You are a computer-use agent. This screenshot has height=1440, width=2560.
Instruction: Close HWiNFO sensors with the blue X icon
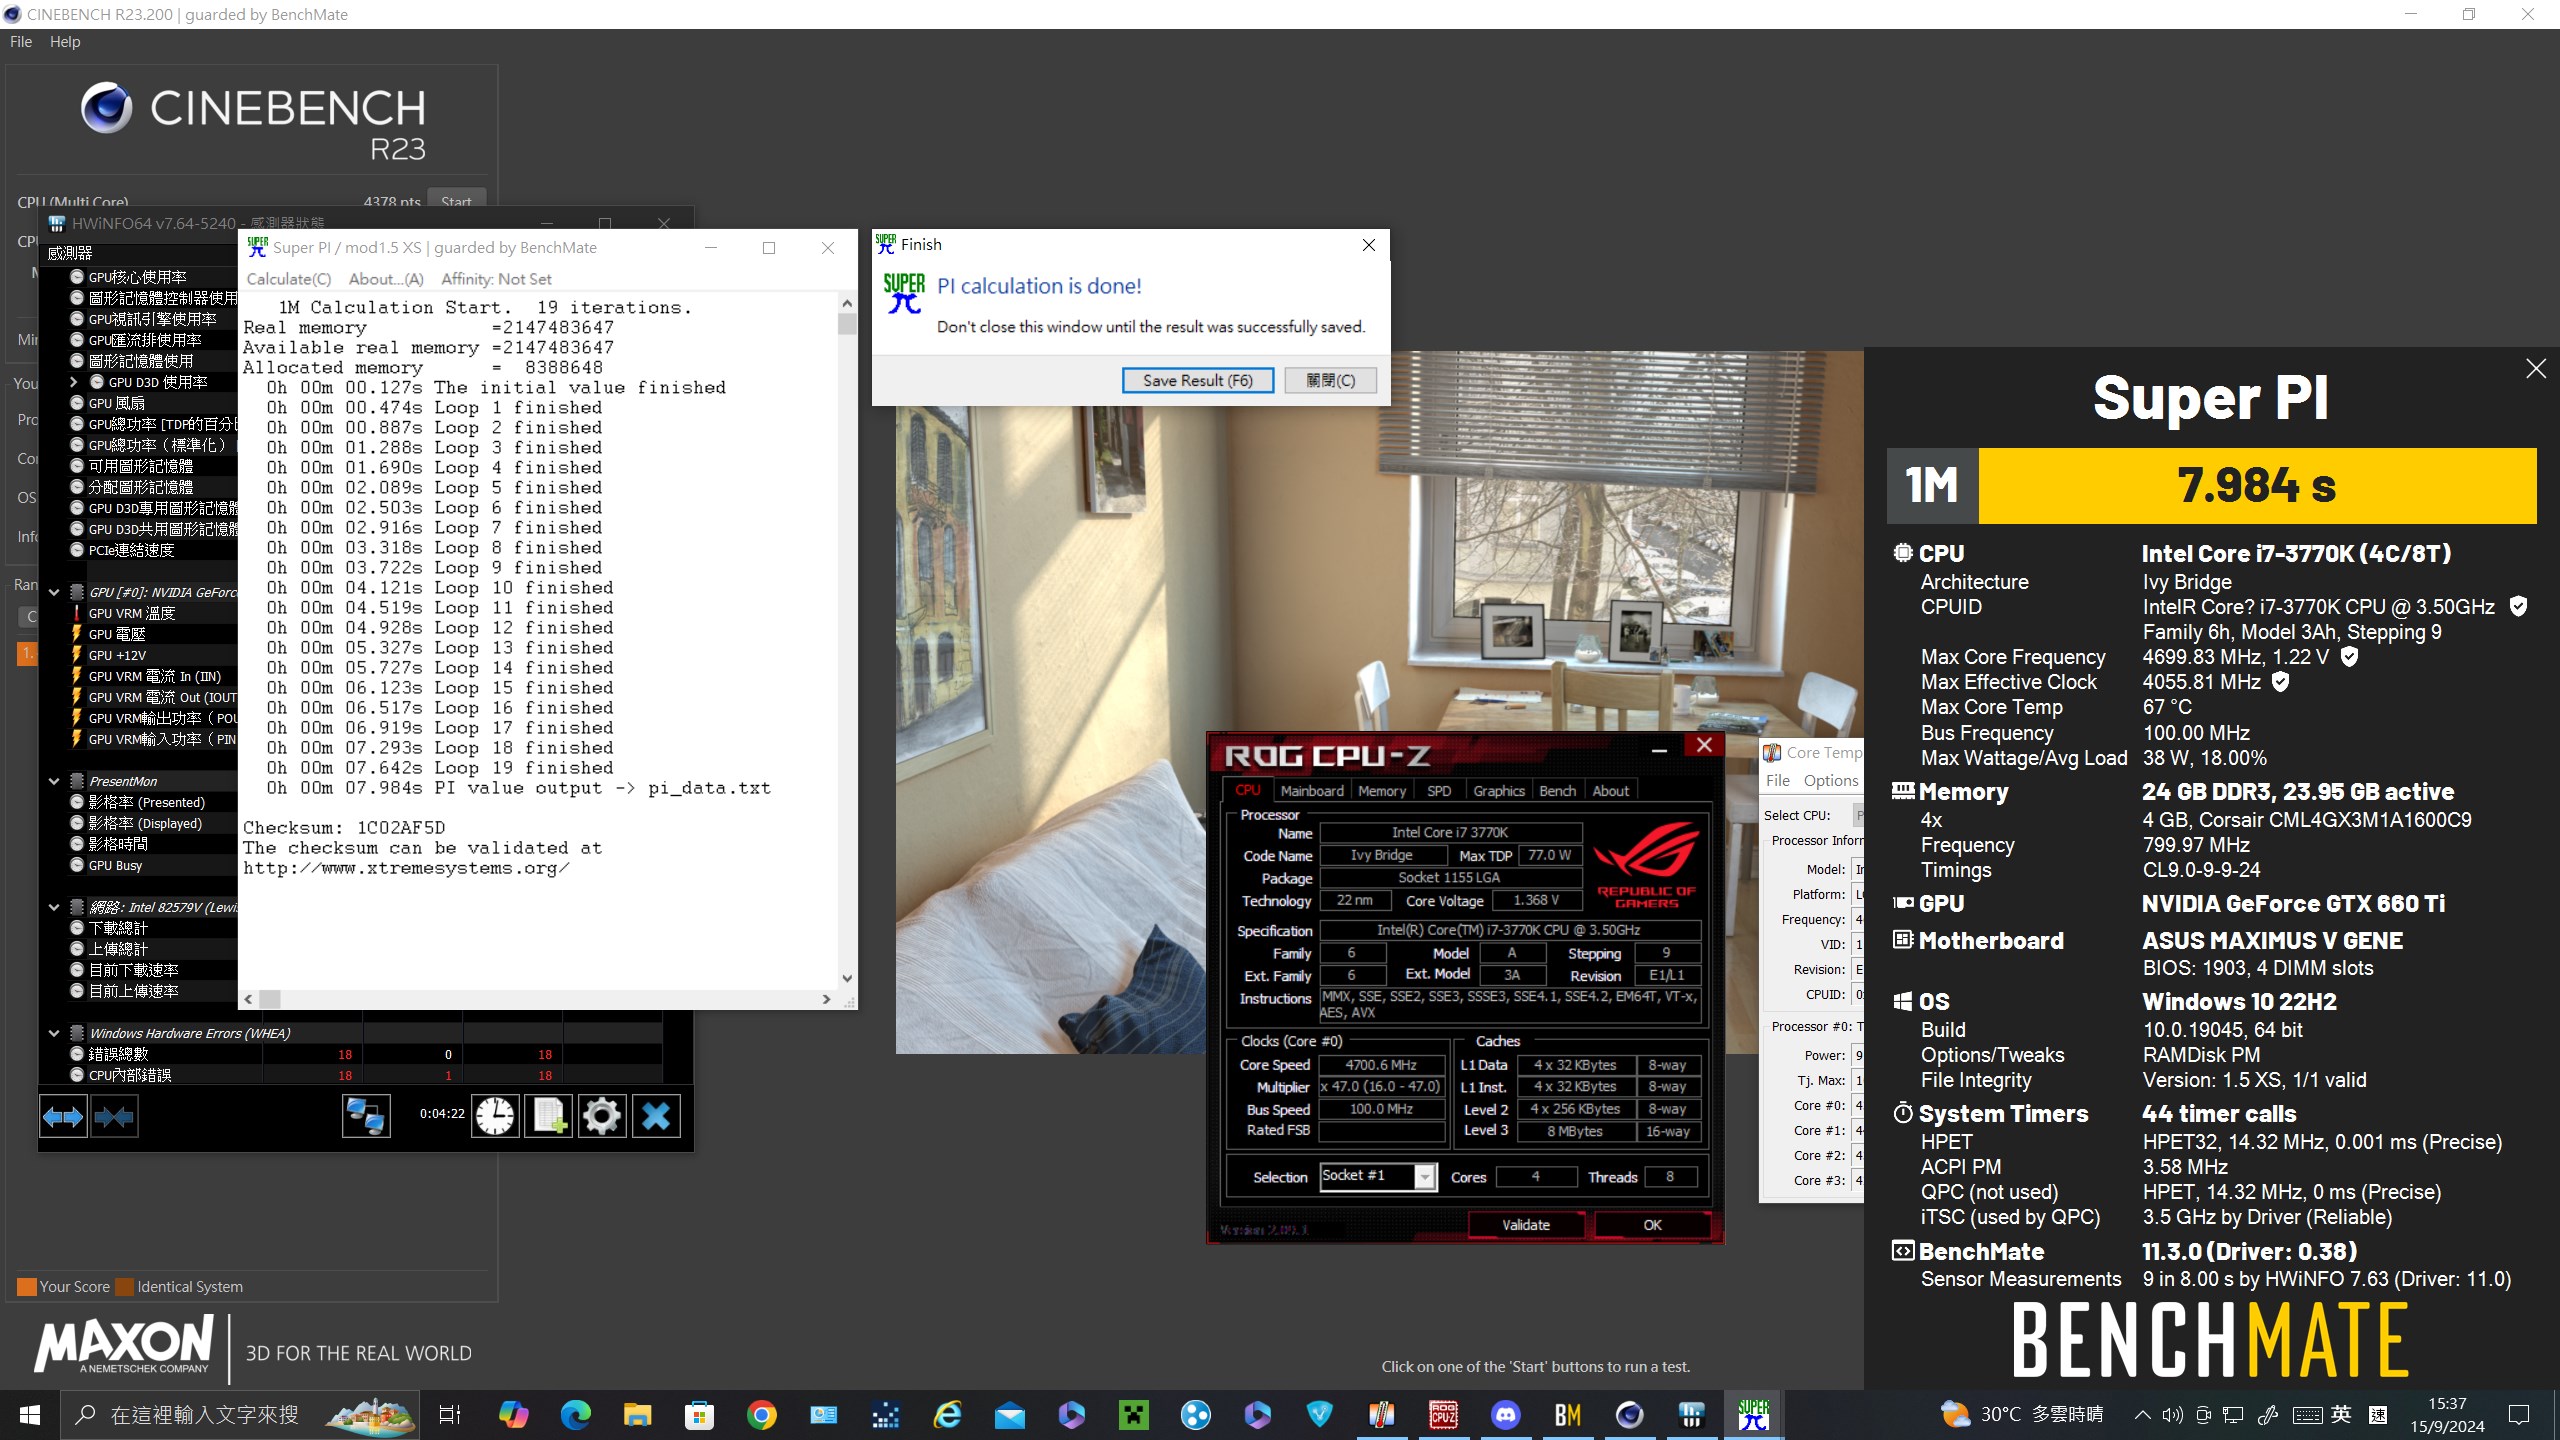point(656,1116)
